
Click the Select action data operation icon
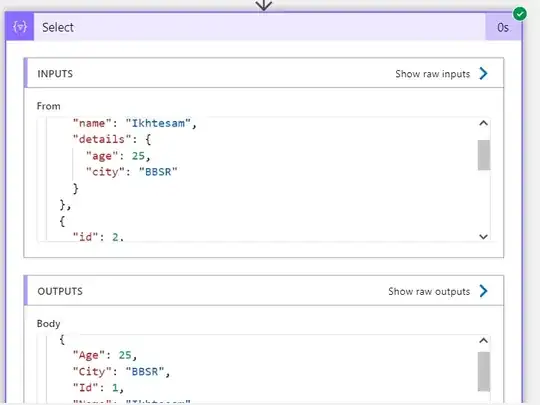click(x=20, y=27)
